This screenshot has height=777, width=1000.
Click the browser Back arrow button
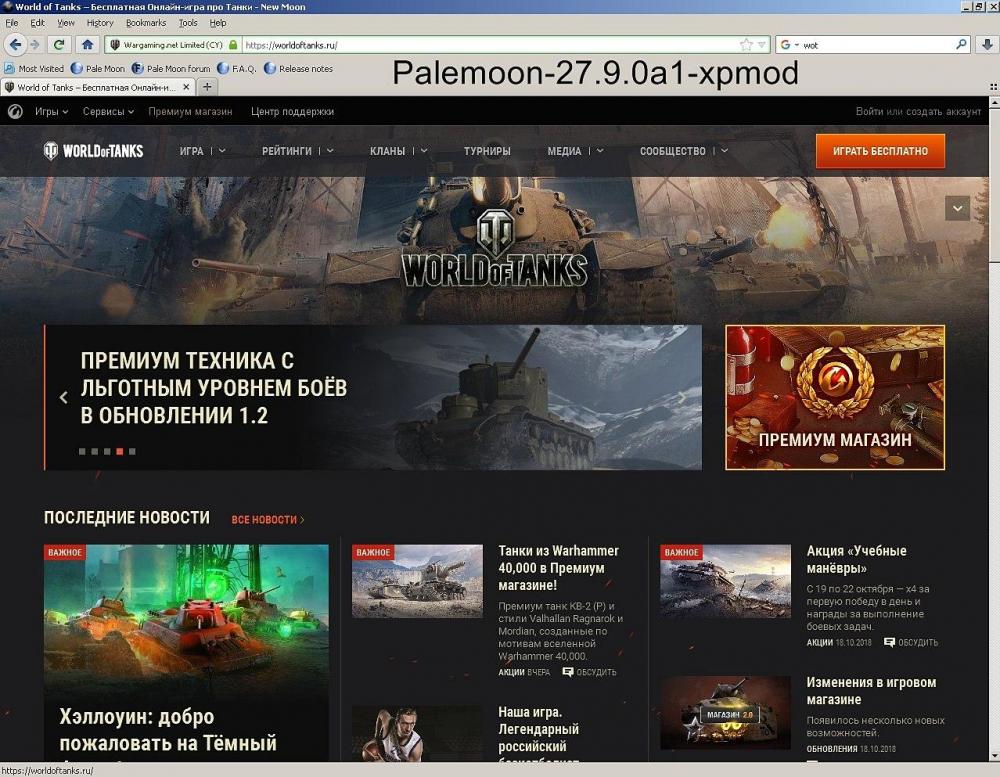coord(14,45)
